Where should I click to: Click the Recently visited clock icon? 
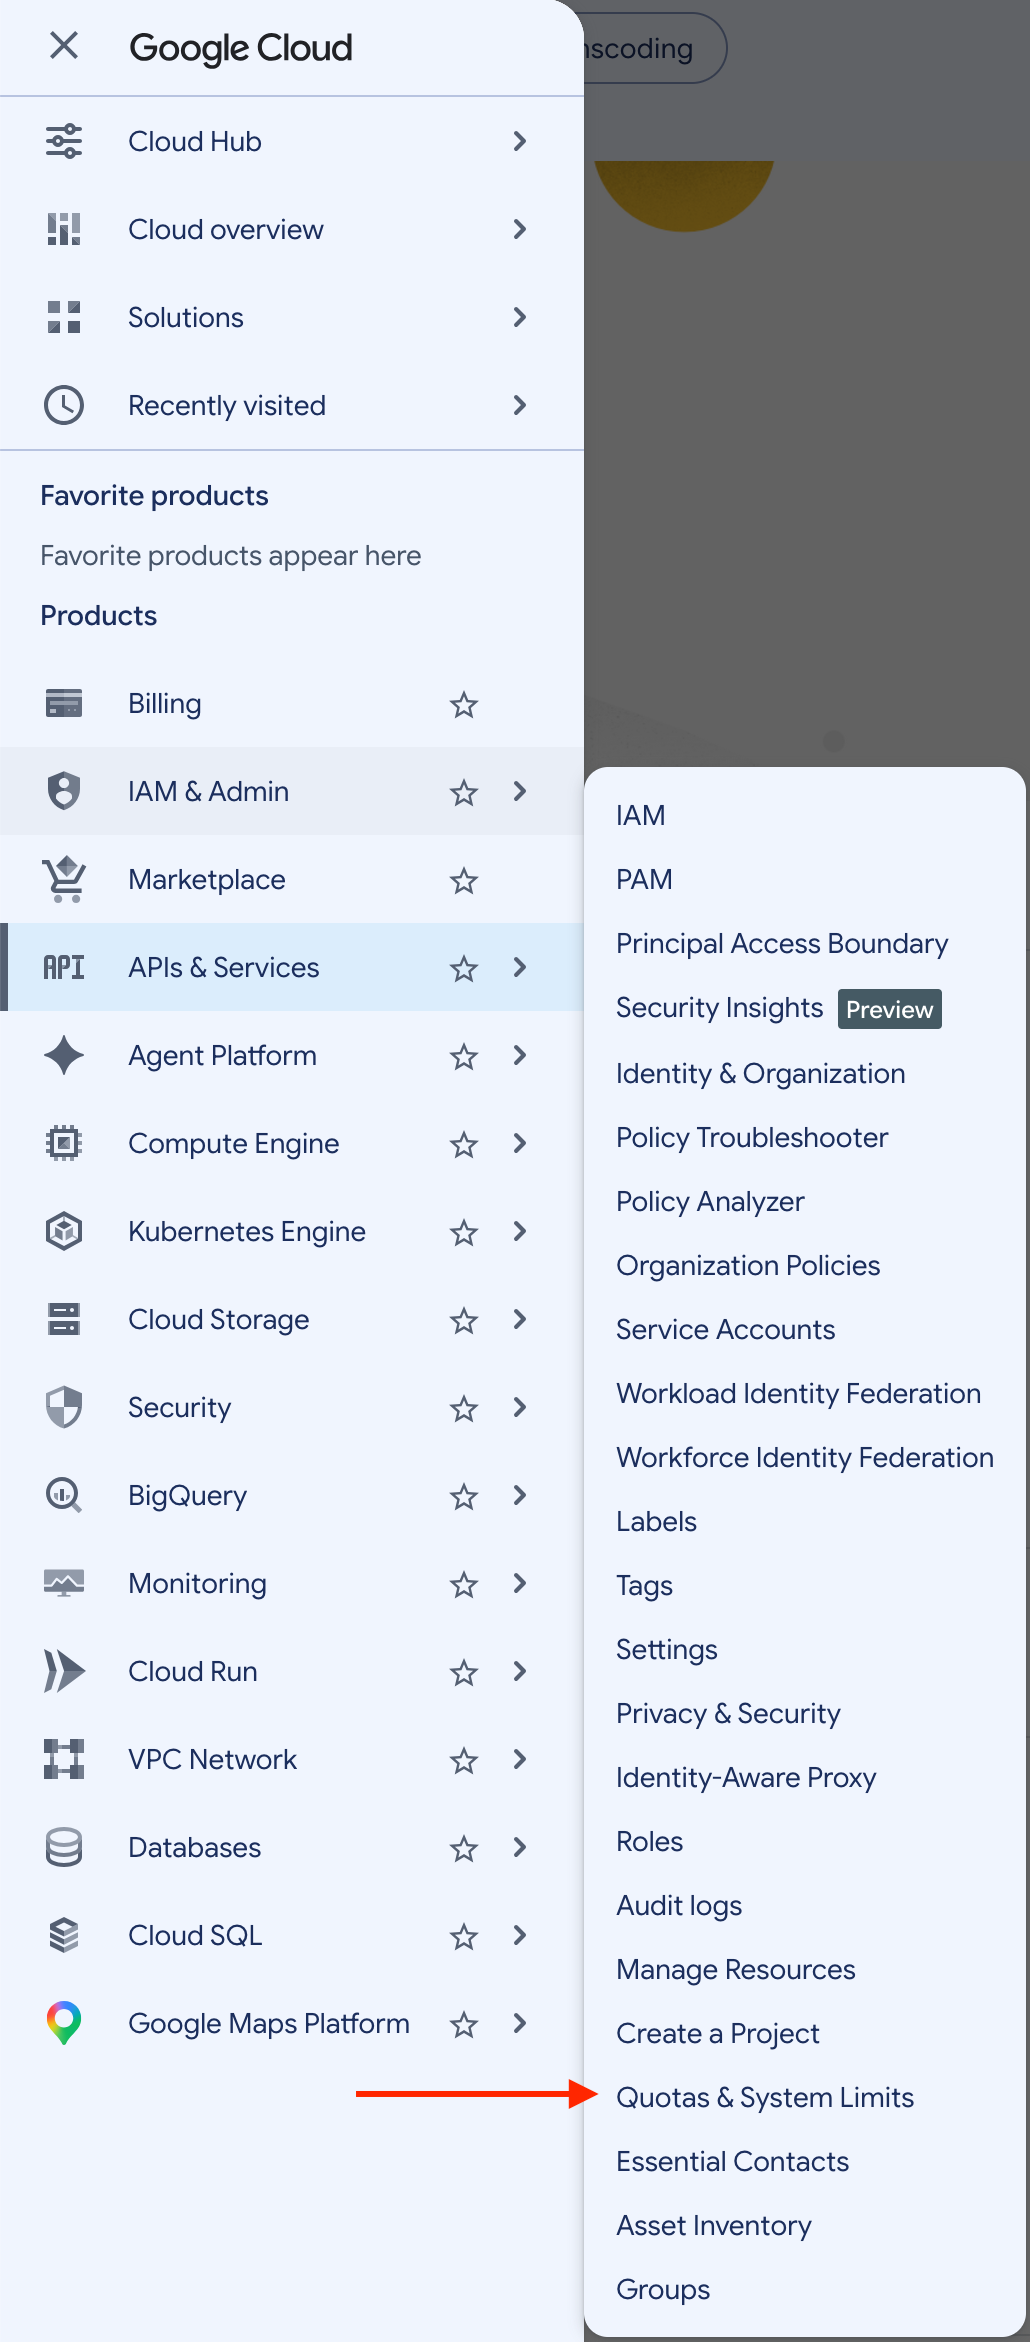pos(64,405)
